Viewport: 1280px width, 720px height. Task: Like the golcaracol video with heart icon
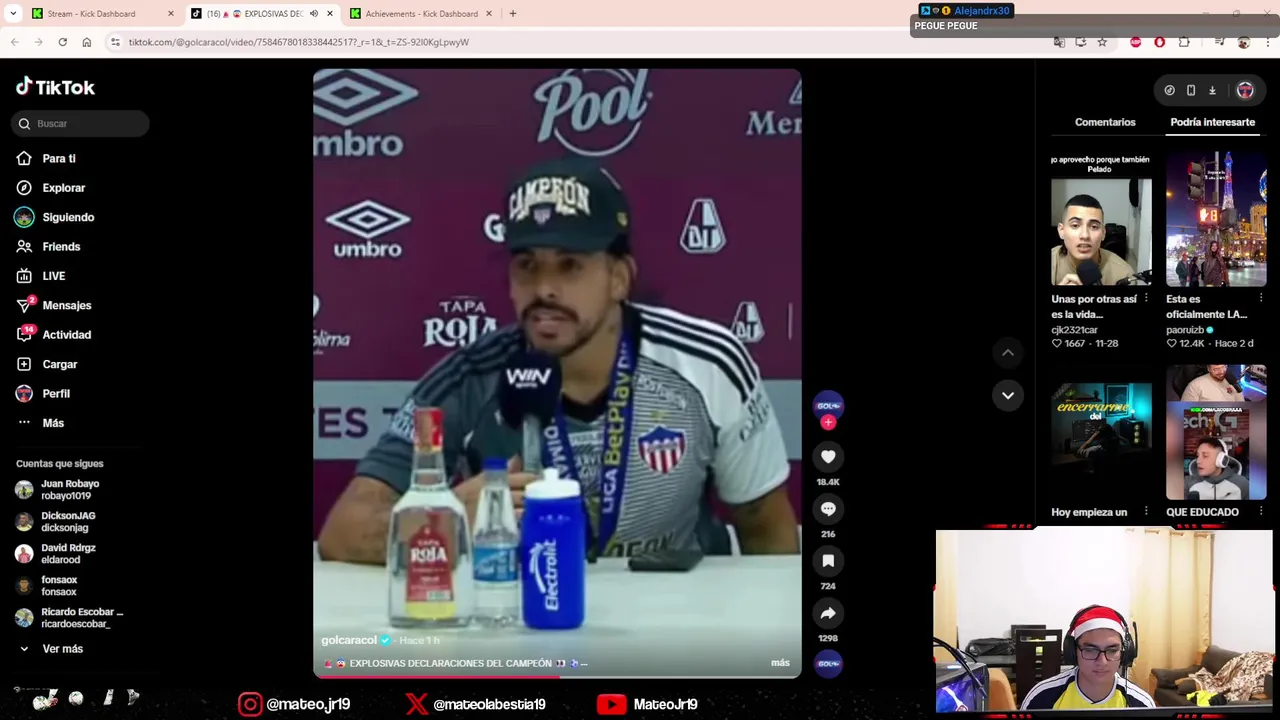pos(828,457)
